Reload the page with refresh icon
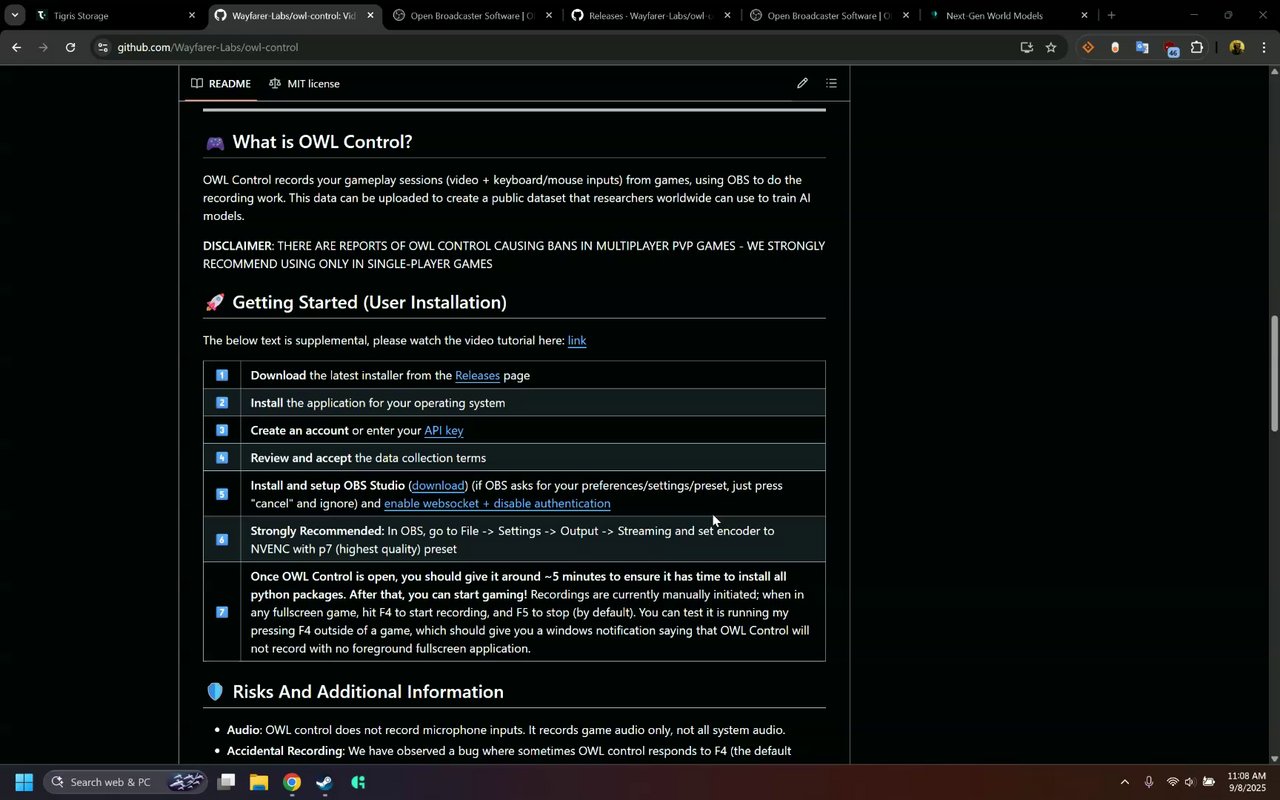The height and width of the screenshot is (800, 1280). 70,47
